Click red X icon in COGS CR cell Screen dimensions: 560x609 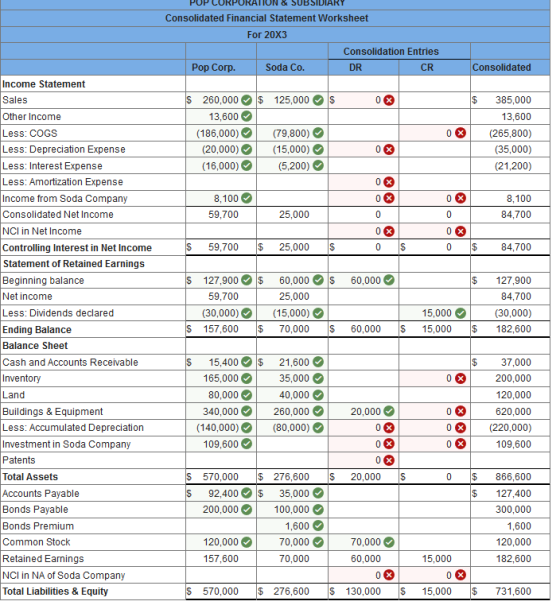click(460, 133)
